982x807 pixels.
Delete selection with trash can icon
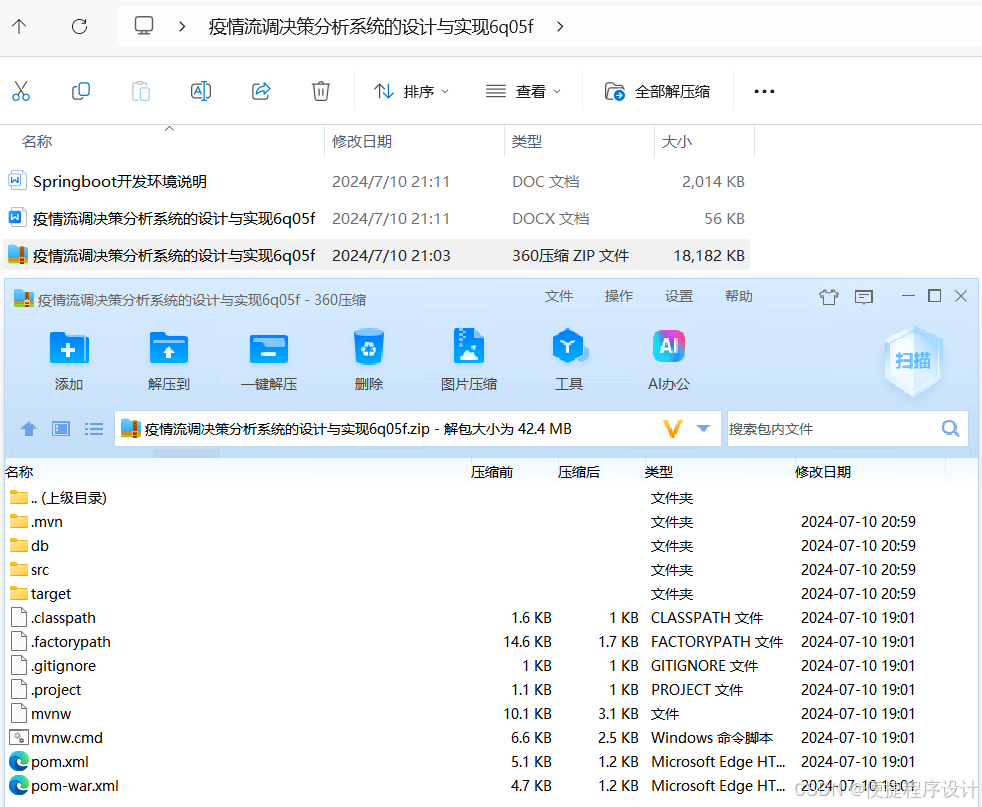pyautogui.click(x=321, y=91)
